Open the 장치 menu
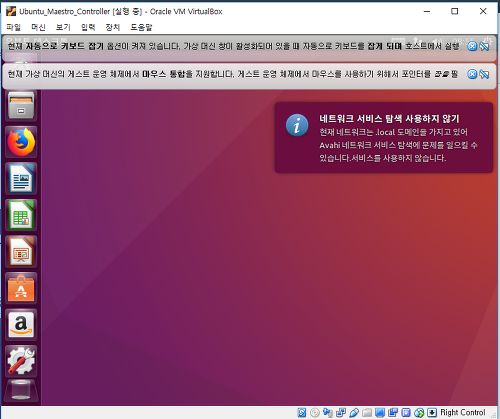The width and height of the screenshot is (500, 419). (113, 27)
